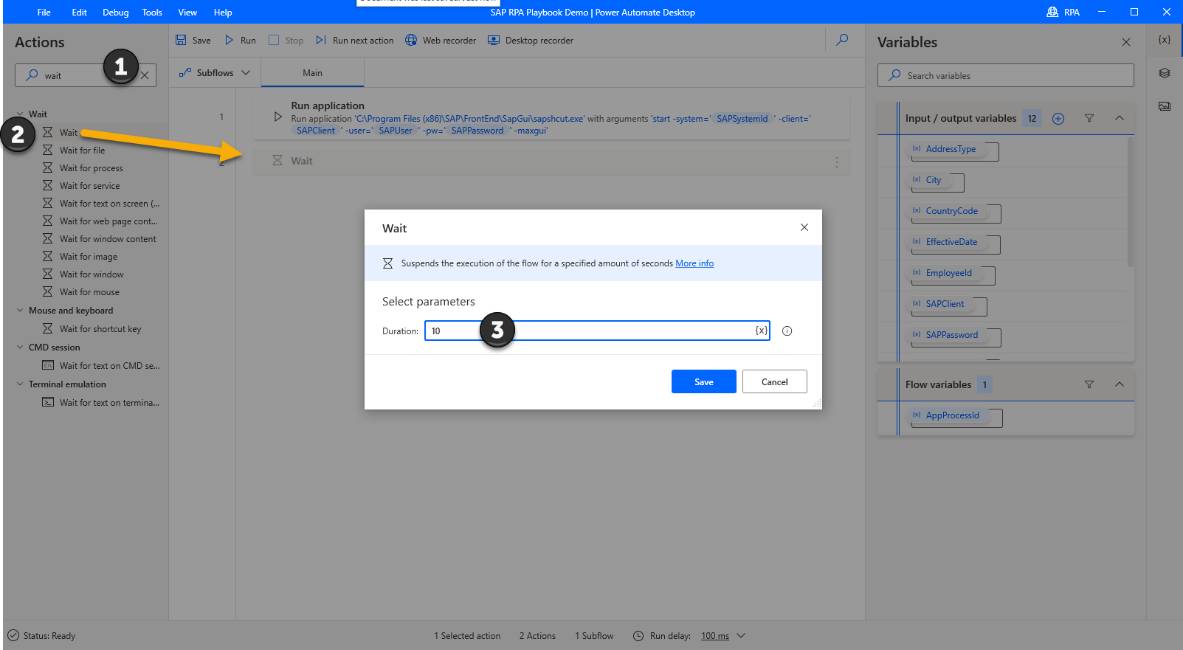Click Run next action
This screenshot has height=650, width=1183.
pyautogui.click(x=355, y=40)
